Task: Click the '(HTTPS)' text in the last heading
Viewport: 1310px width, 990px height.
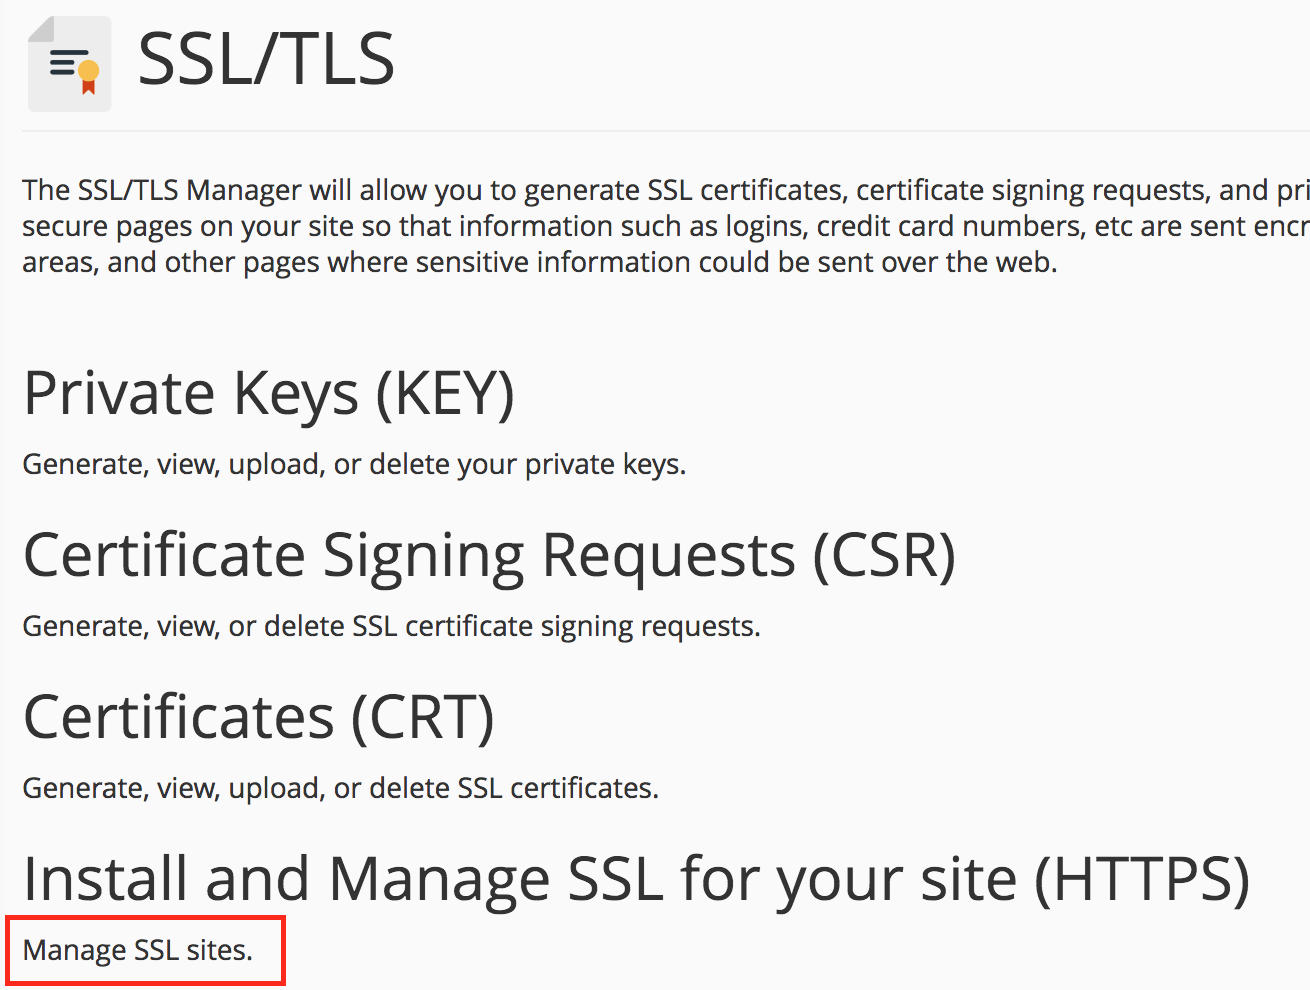Action: pos(1142,879)
